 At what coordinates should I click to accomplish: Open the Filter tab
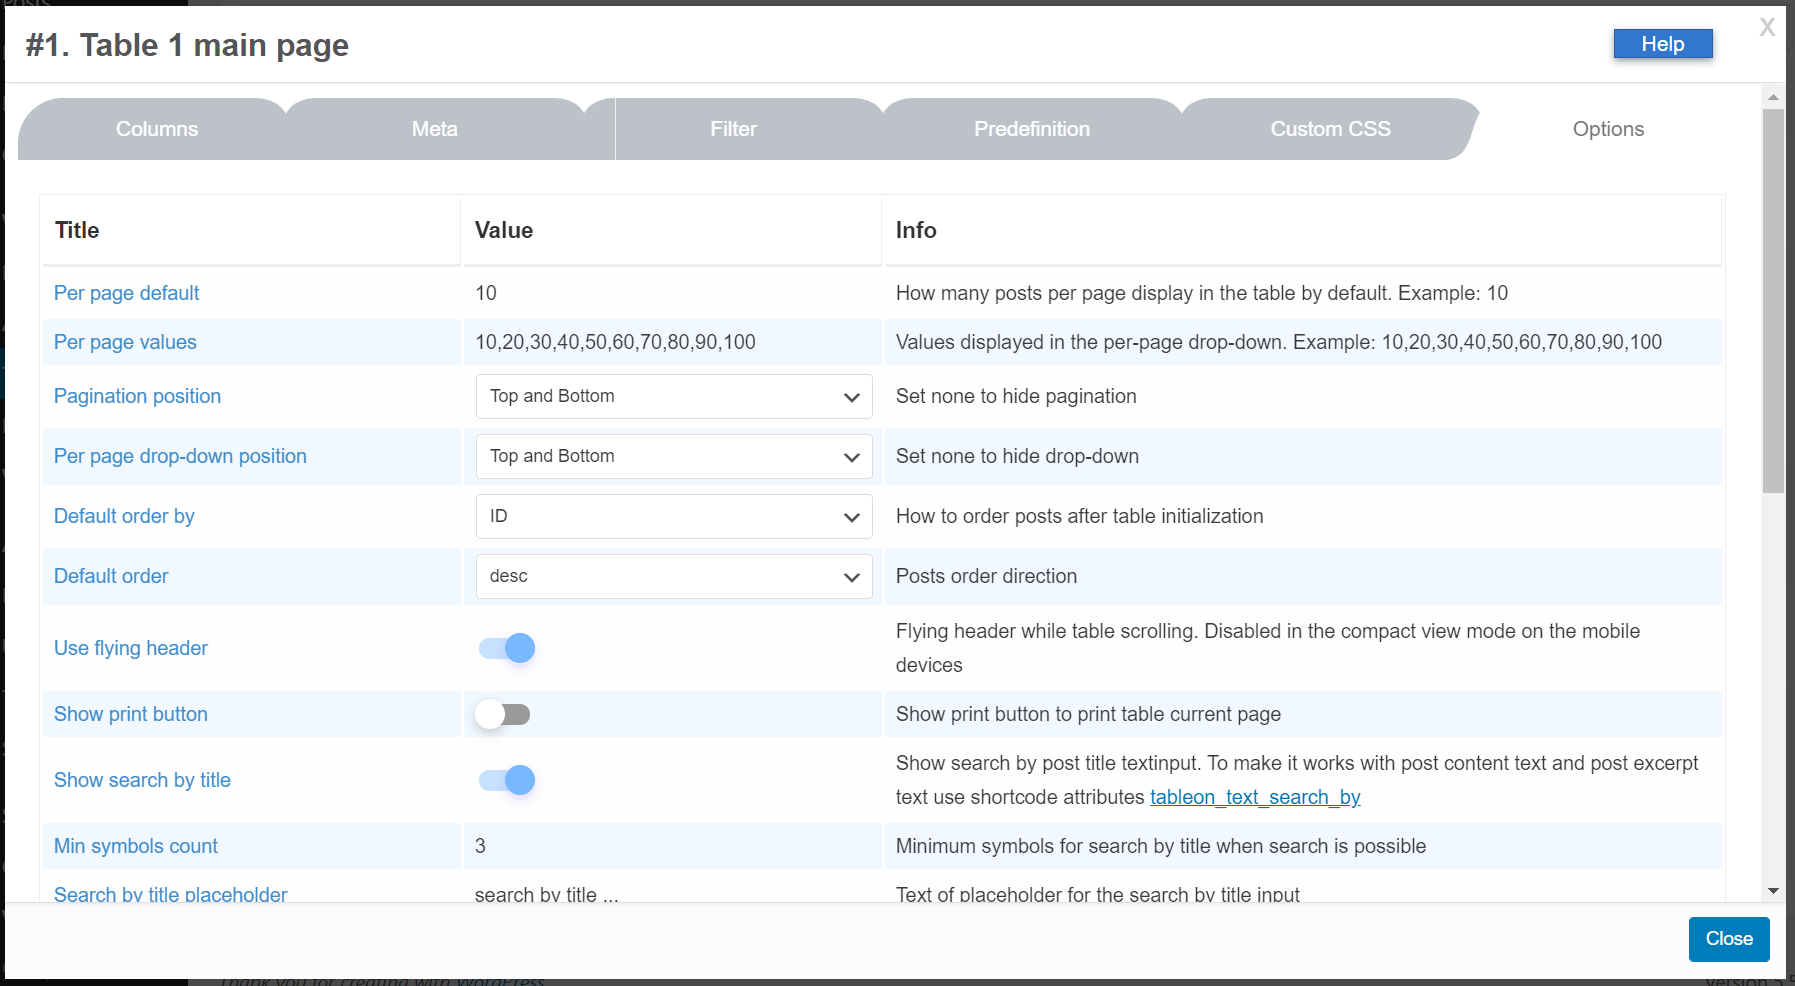[x=734, y=129]
